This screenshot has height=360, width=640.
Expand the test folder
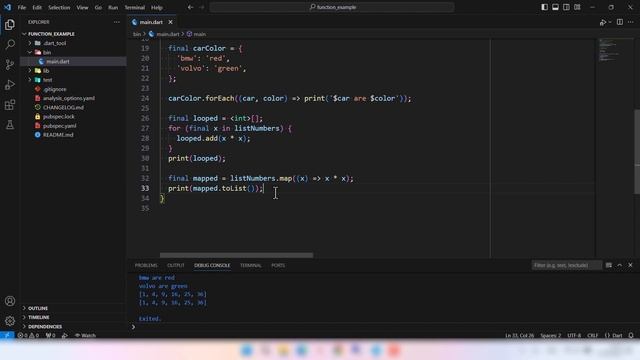(30, 80)
